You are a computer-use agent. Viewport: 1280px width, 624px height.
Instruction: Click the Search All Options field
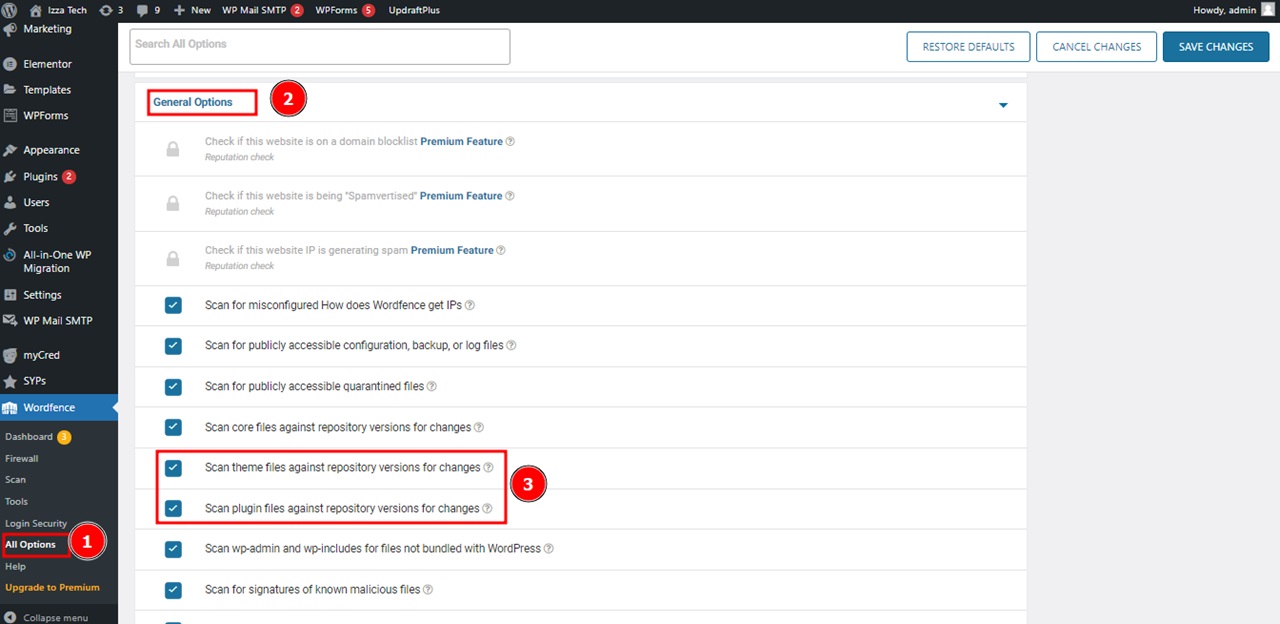coord(320,46)
